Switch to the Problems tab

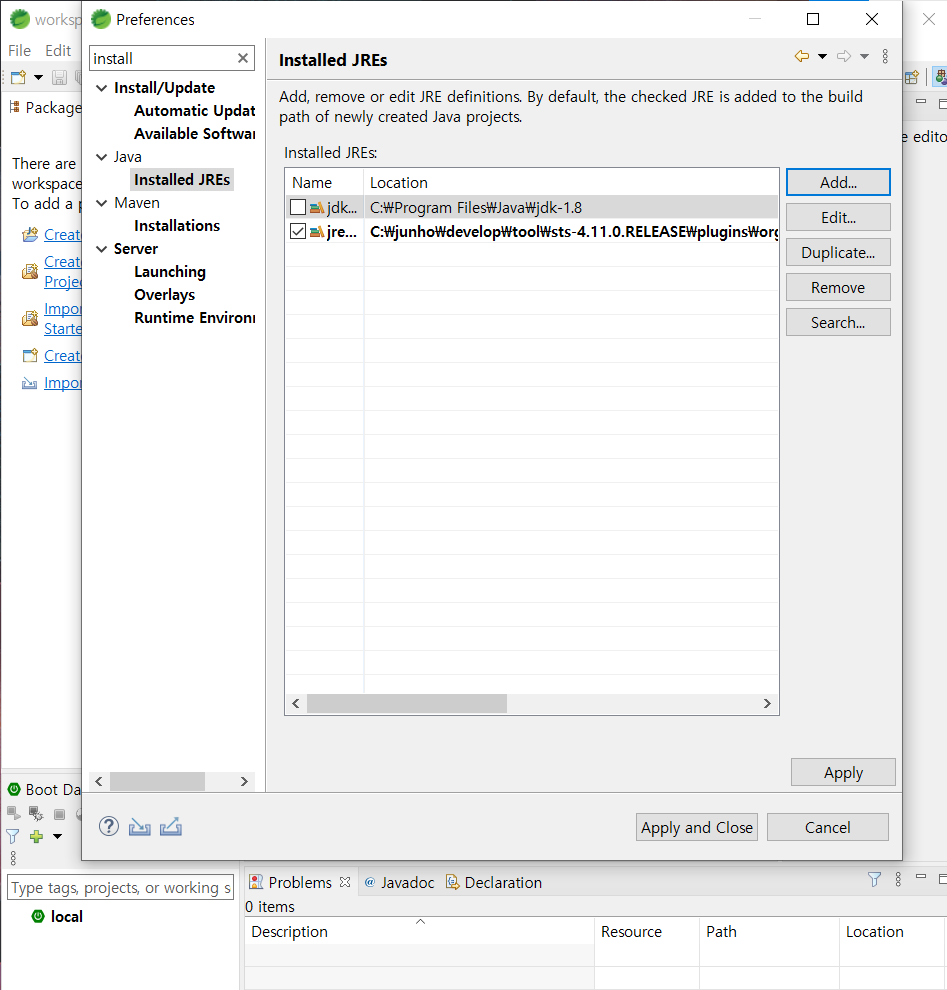coord(300,882)
